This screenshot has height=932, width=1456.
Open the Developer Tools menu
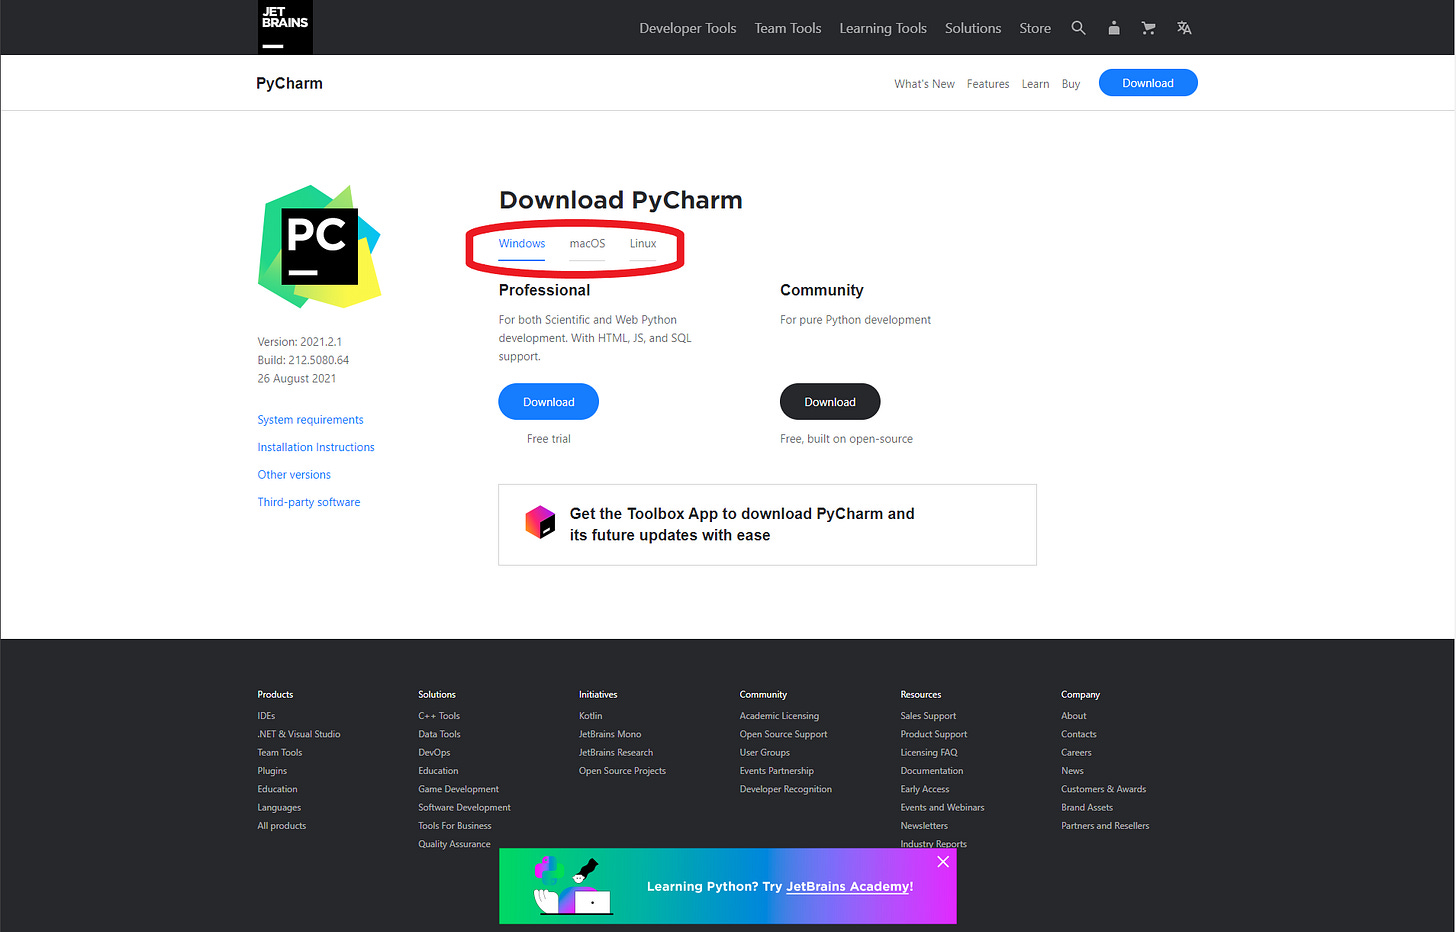688,28
